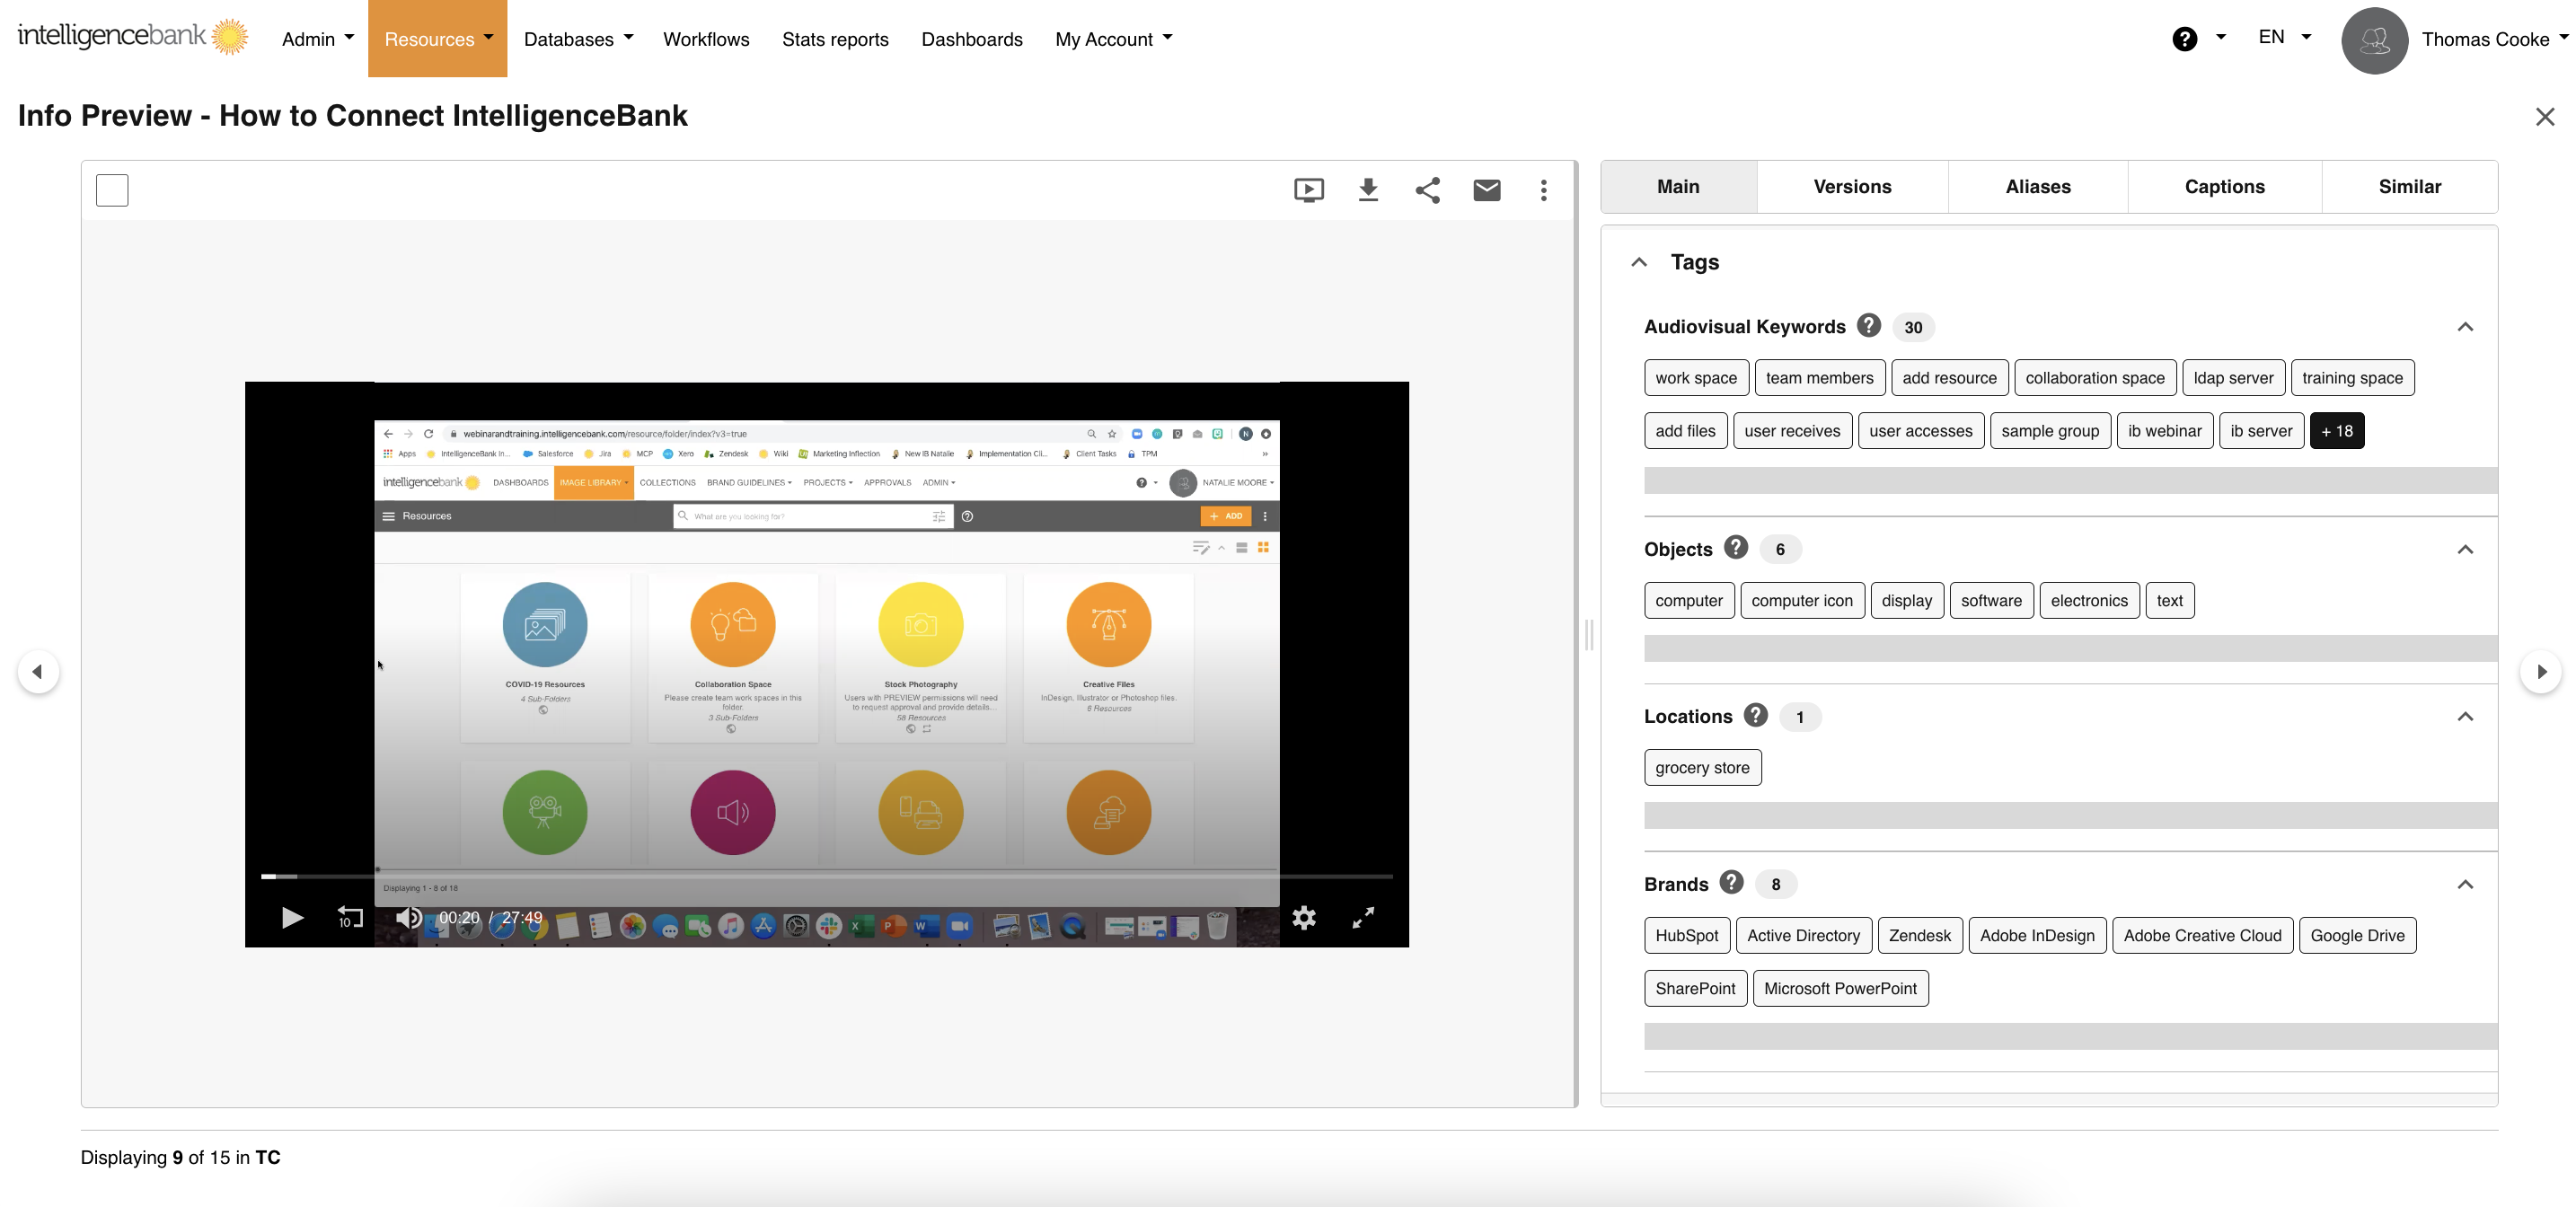This screenshot has width=2576, height=1207.
Task: Click the grocery store location tag
Action: tap(1702, 767)
